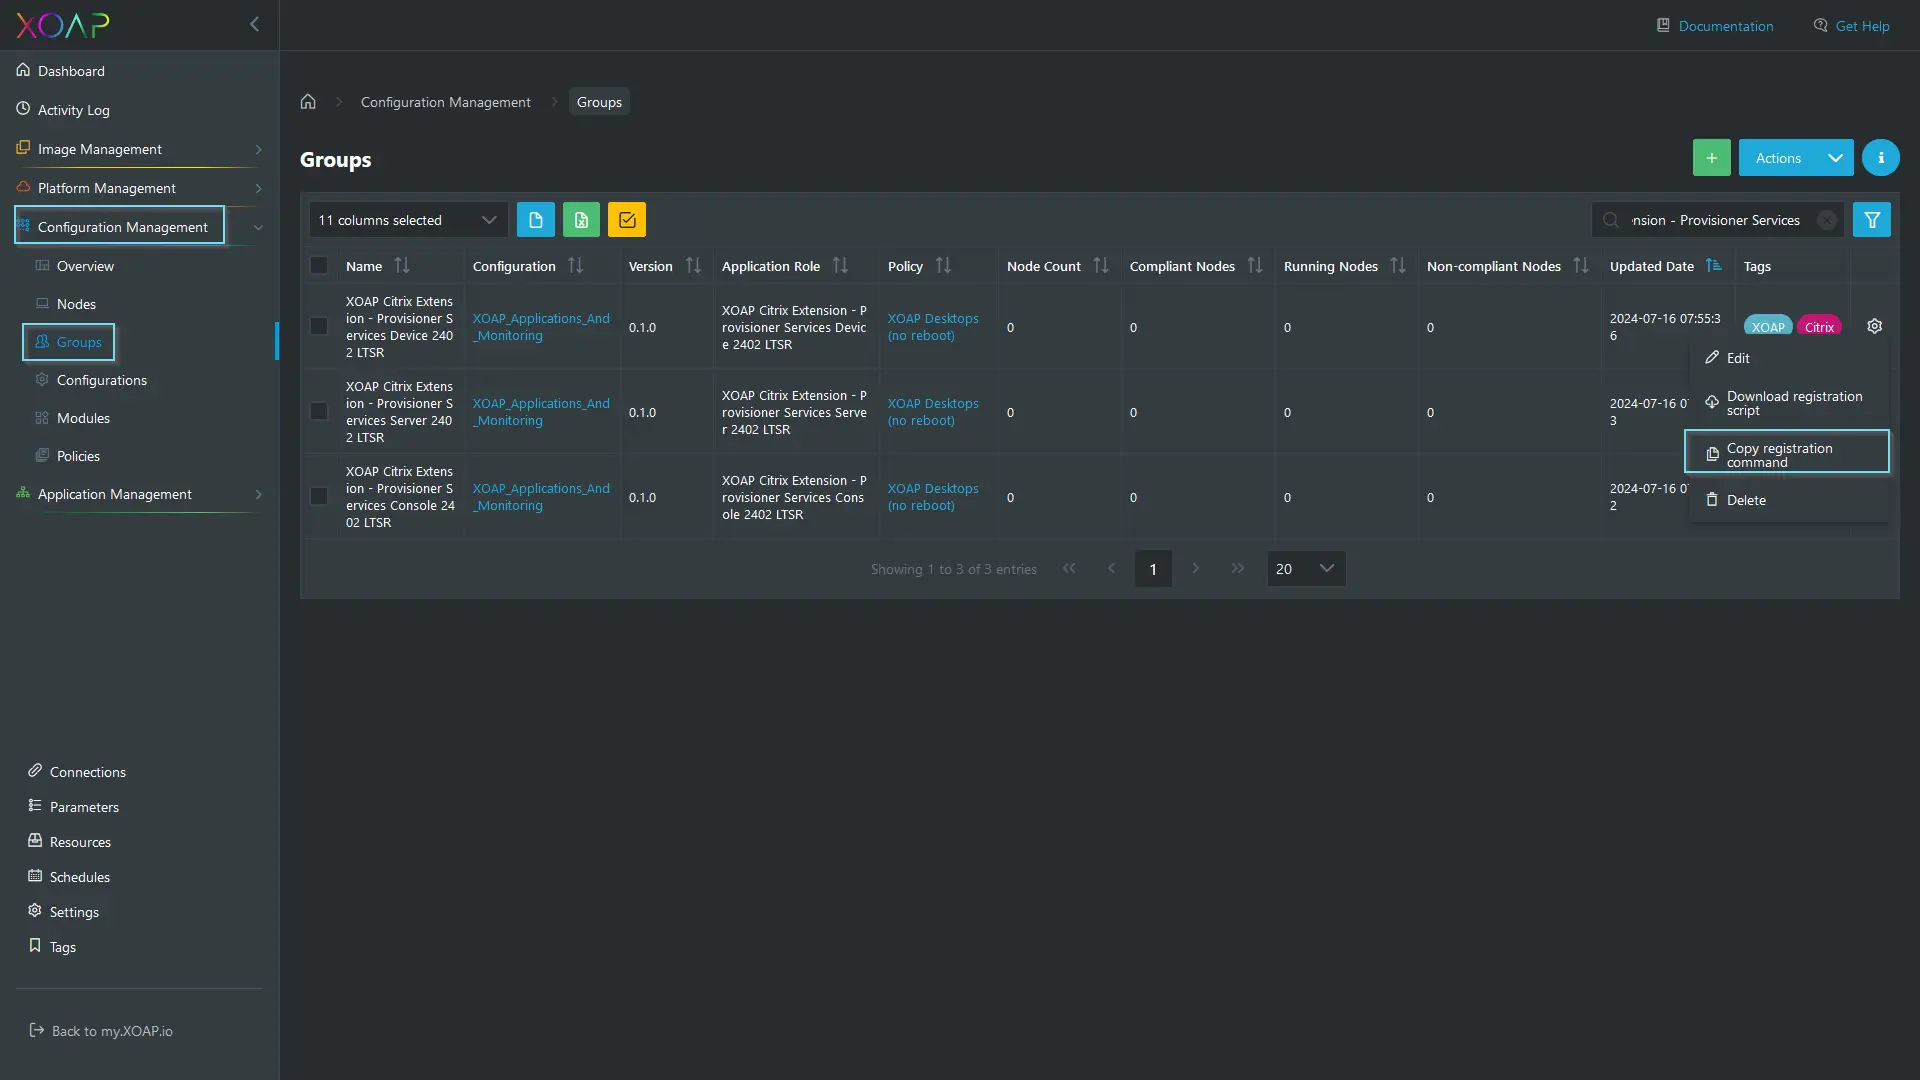1920x1080 pixels.
Task: Open Parameters in the sidebar
Action: pos(84,807)
